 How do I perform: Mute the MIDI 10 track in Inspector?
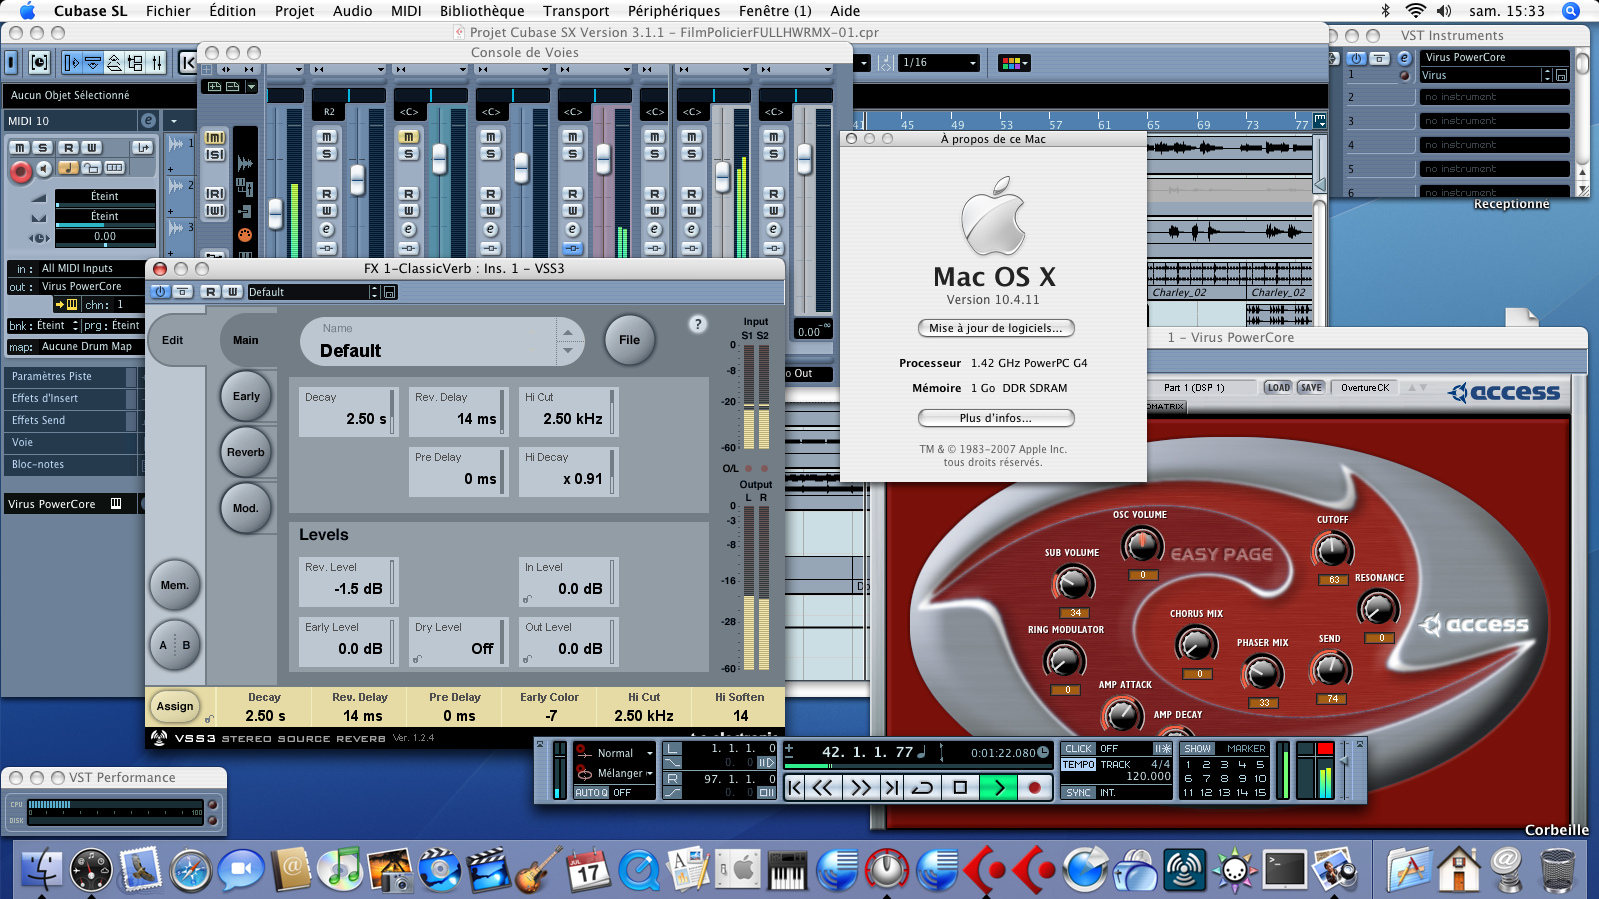[x=19, y=148]
